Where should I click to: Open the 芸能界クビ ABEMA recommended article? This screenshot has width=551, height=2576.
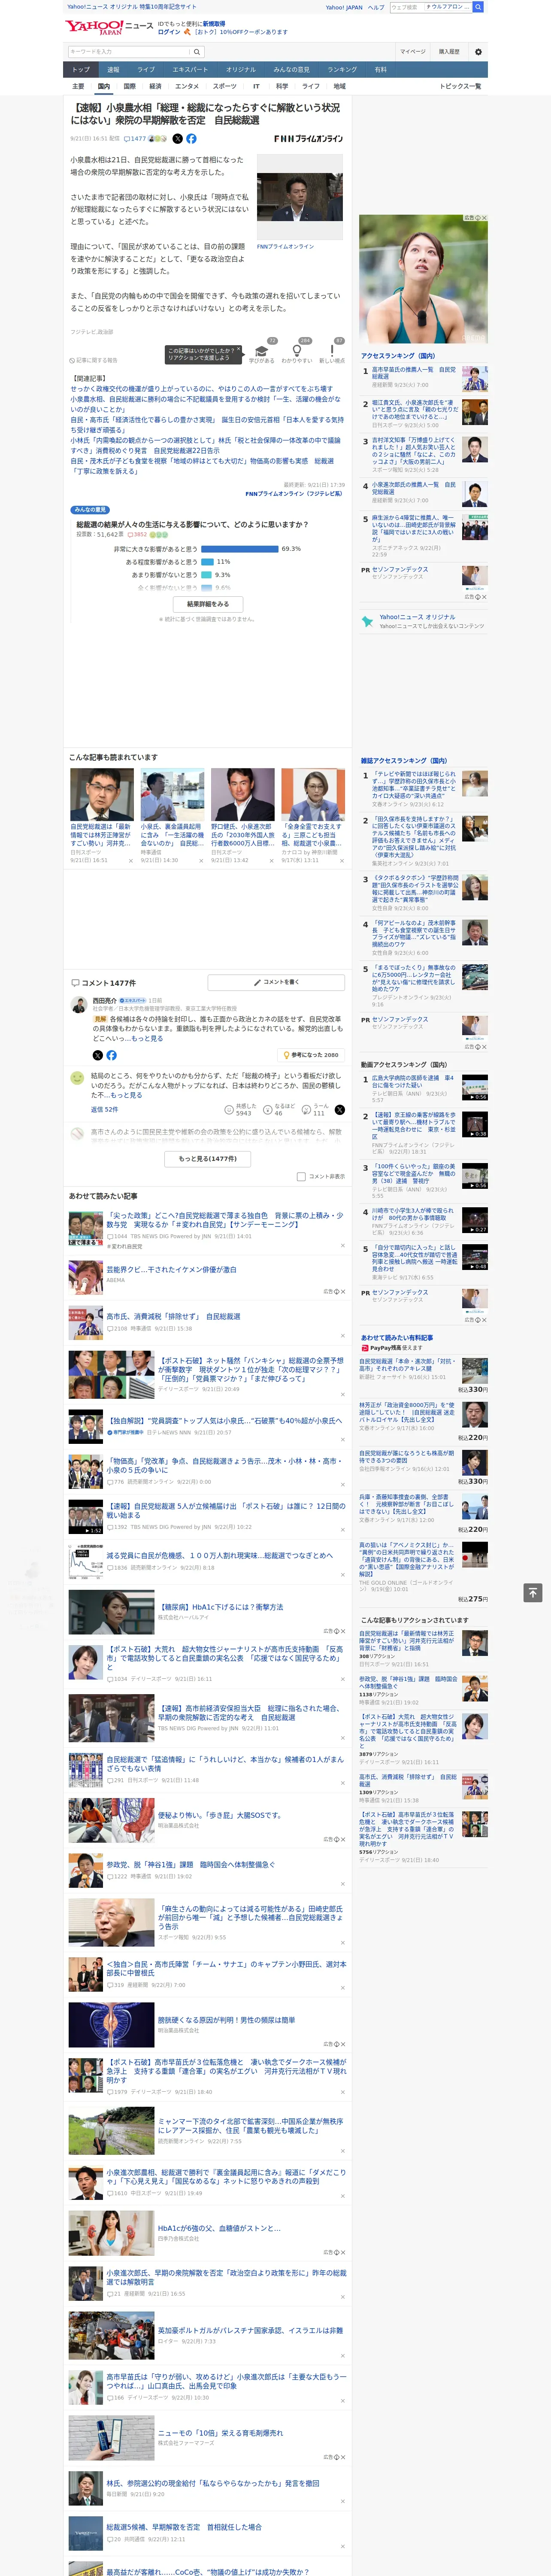[x=171, y=1270]
